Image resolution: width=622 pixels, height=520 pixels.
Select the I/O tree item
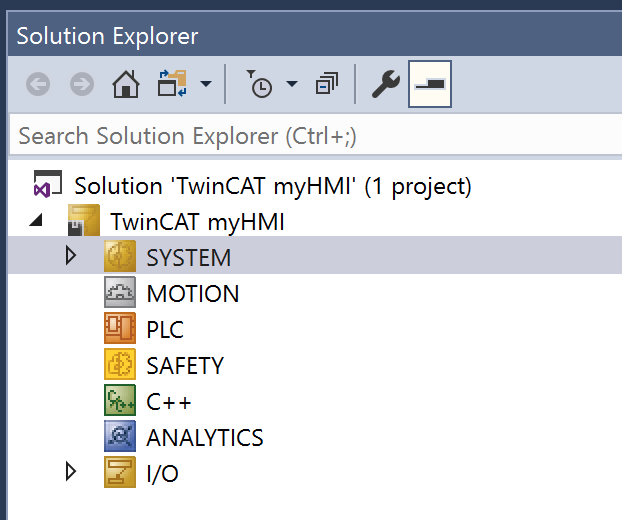tap(162, 474)
